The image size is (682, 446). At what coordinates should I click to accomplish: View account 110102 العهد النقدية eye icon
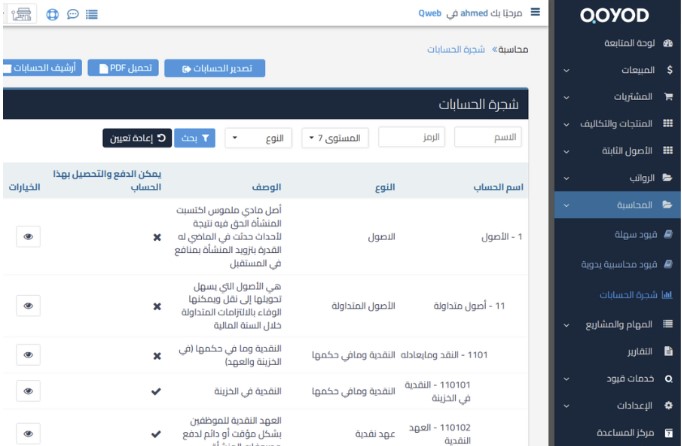(x=28, y=433)
